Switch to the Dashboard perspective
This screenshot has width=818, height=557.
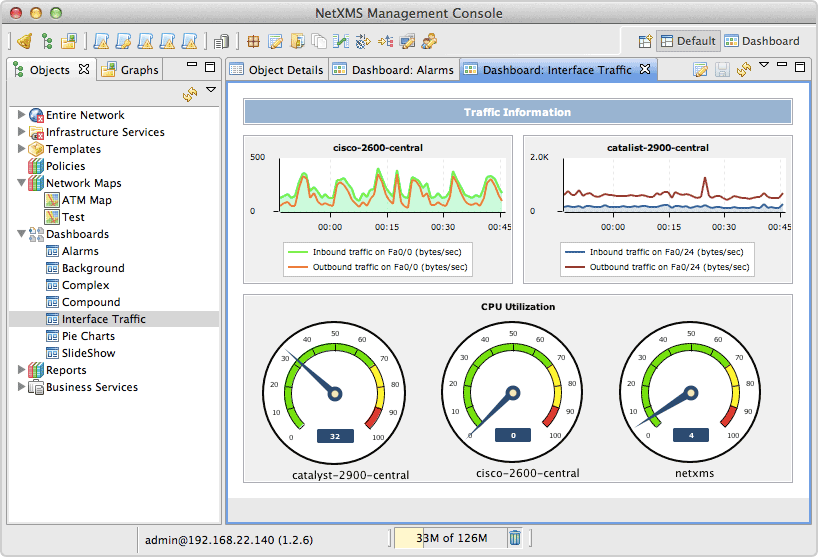(762, 41)
